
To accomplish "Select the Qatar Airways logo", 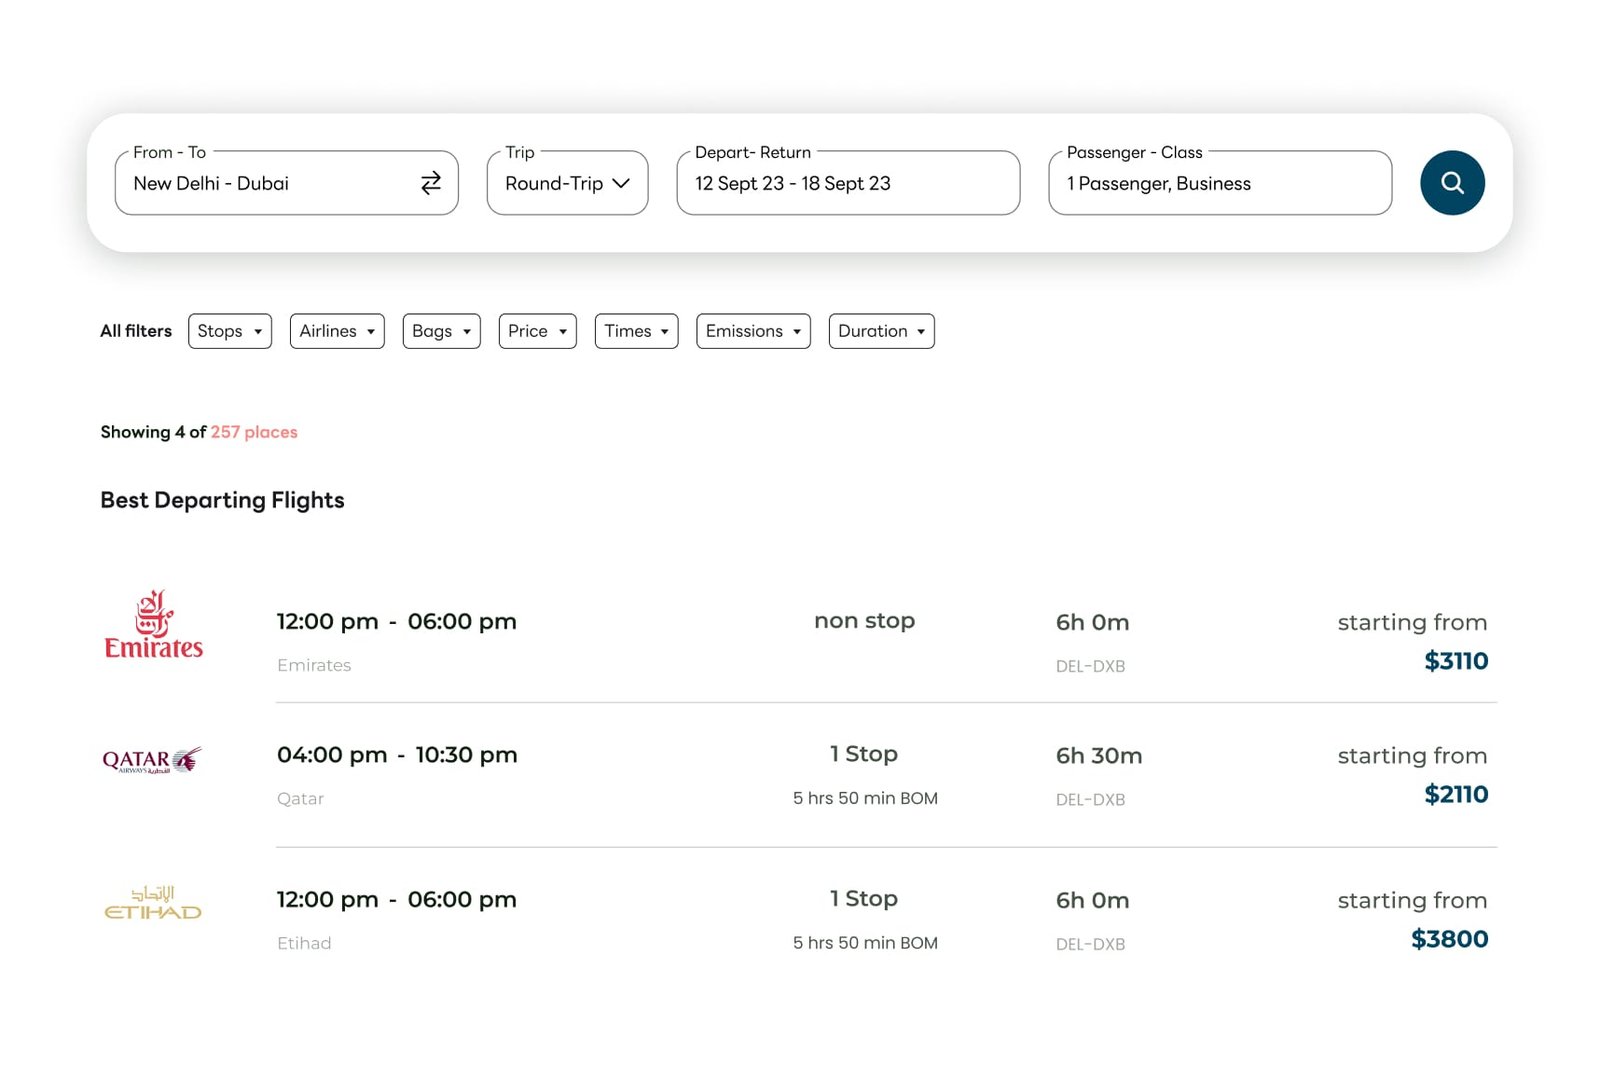I will (x=152, y=760).
